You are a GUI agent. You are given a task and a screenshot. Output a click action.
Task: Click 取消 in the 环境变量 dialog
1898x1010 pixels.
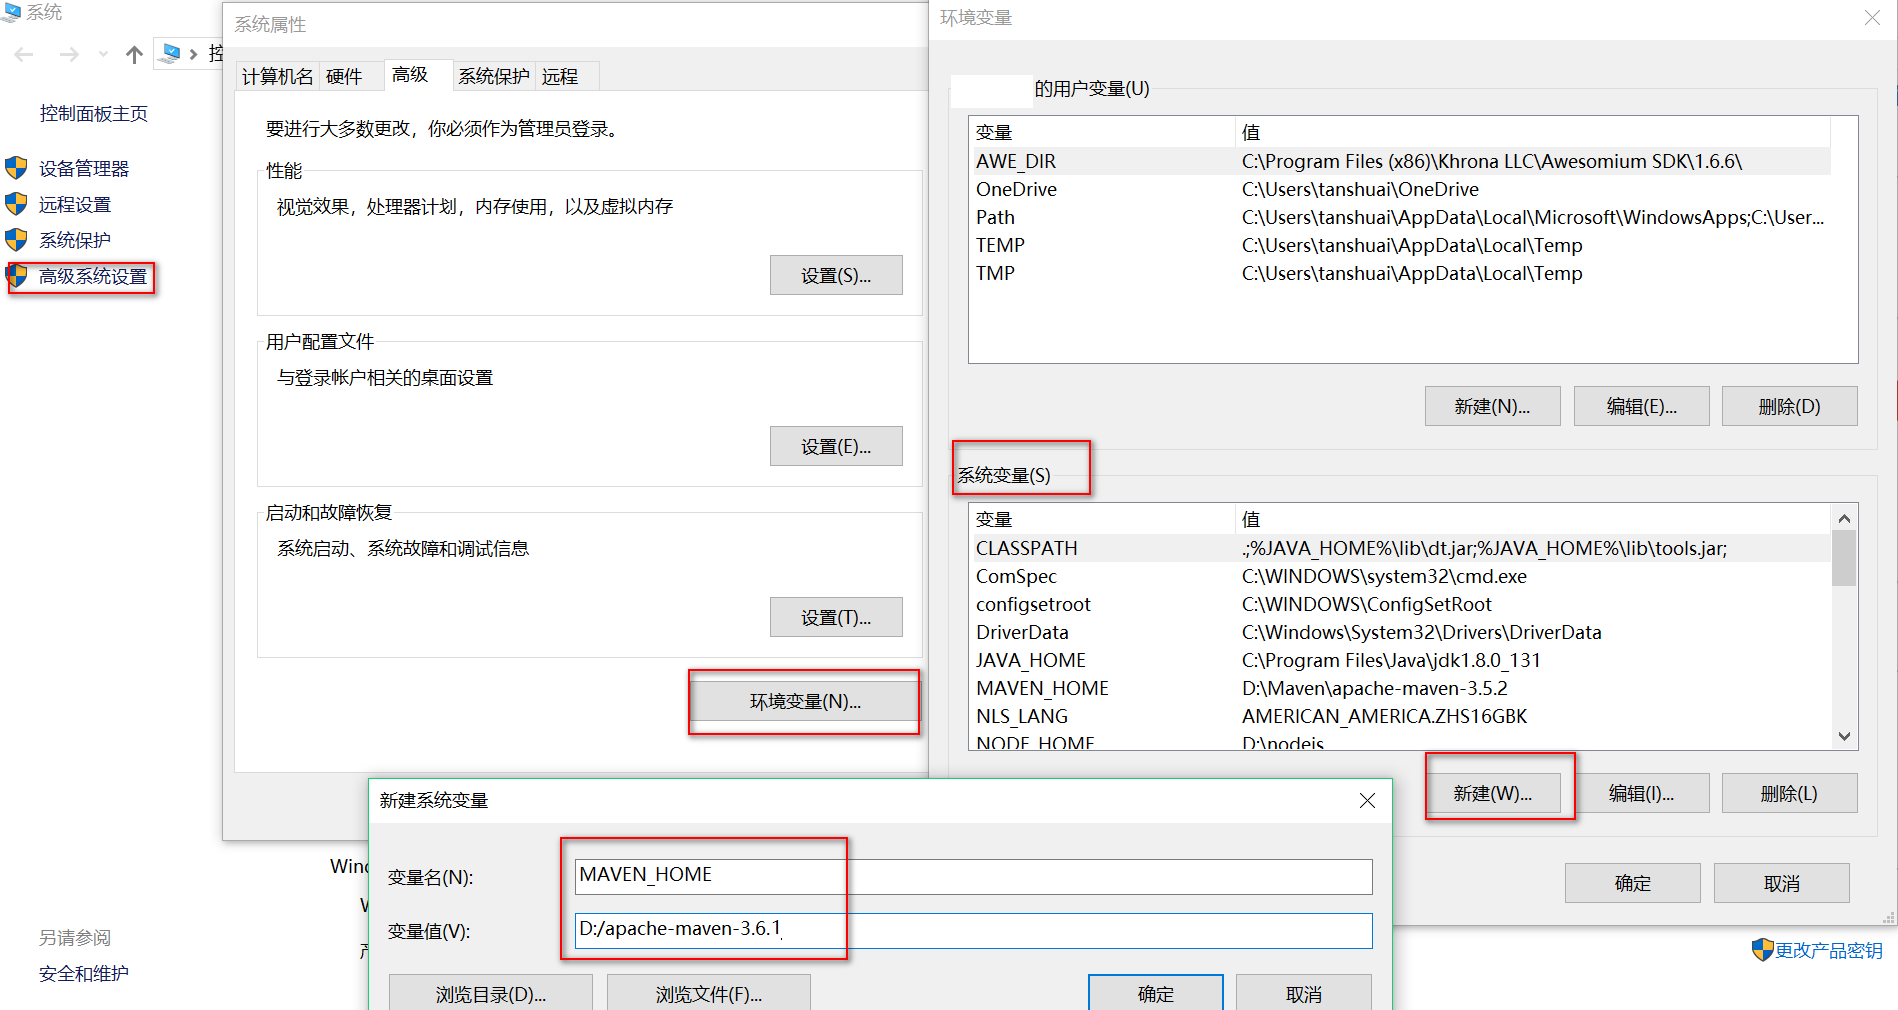1781,883
